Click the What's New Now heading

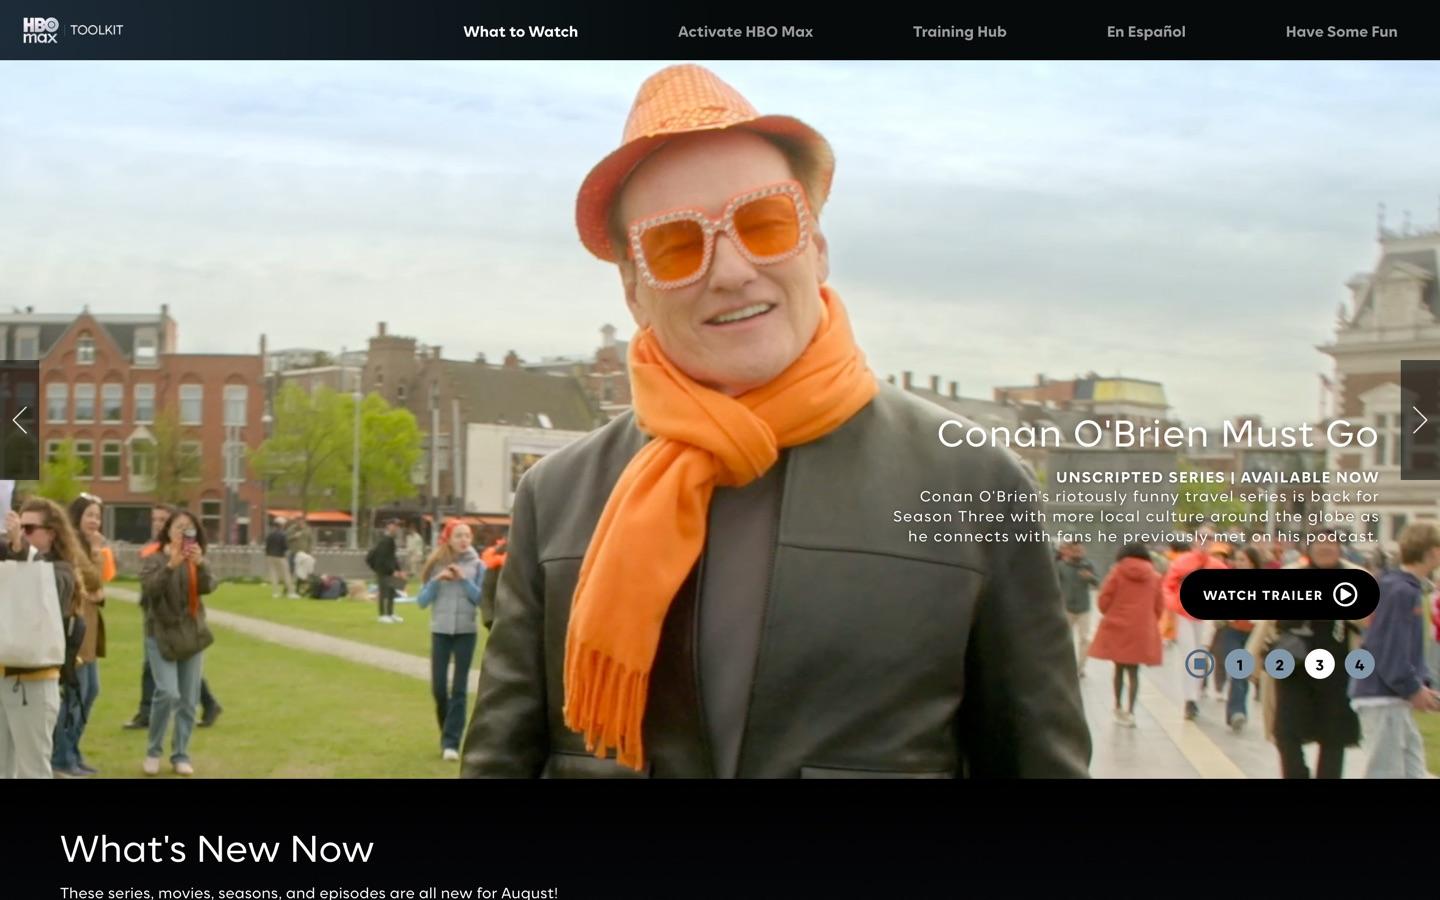point(217,849)
